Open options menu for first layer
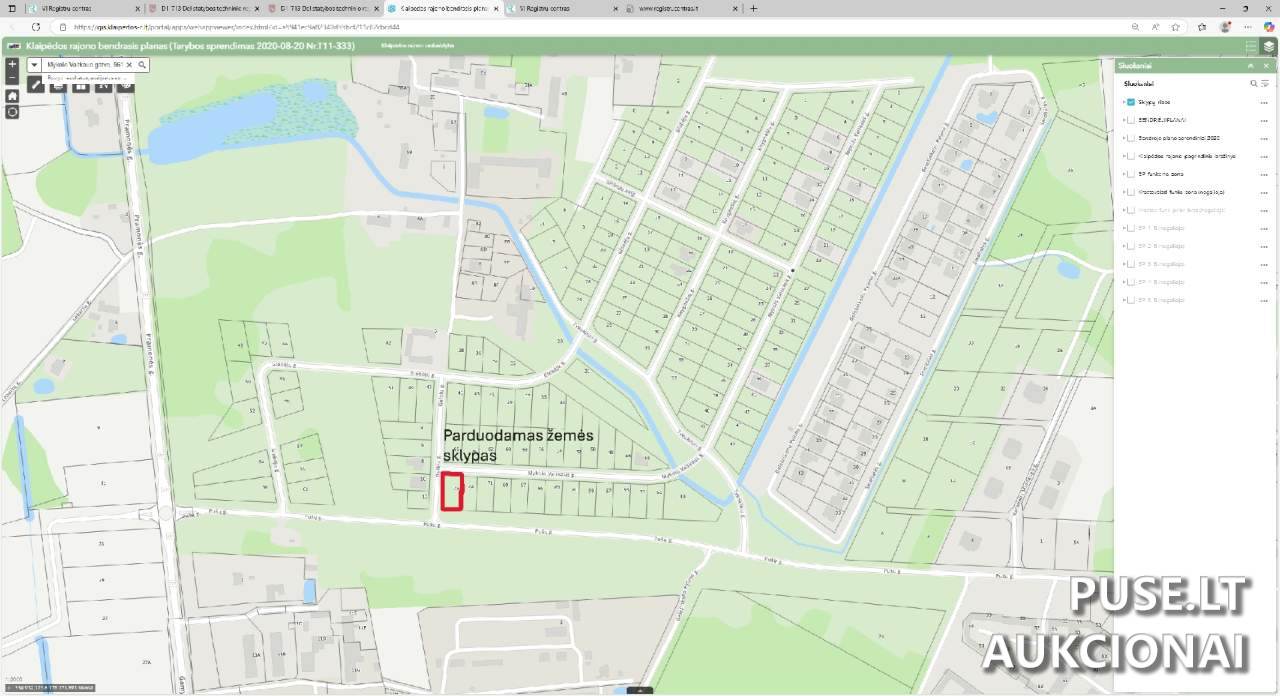Viewport: 1280px width, 696px height. (1264, 102)
